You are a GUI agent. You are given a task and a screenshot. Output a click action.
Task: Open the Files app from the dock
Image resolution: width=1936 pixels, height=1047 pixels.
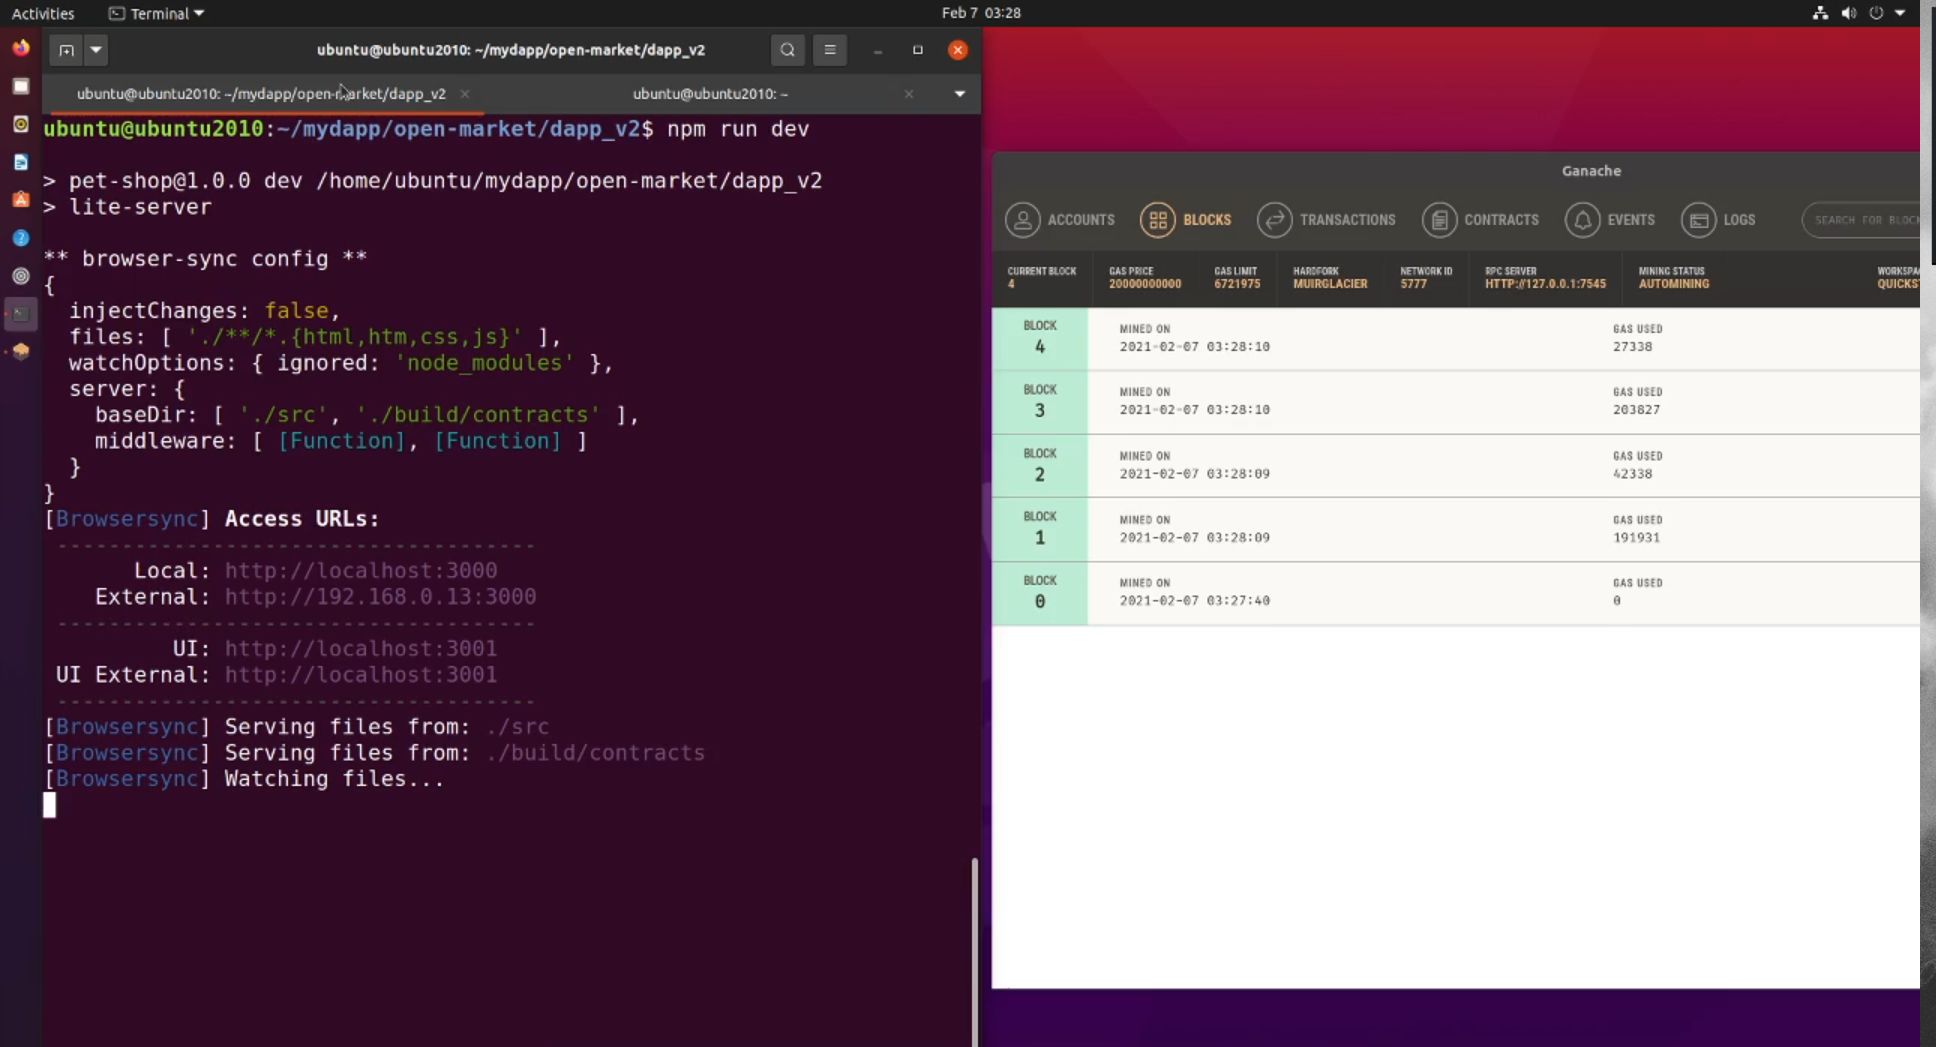tap(21, 86)
